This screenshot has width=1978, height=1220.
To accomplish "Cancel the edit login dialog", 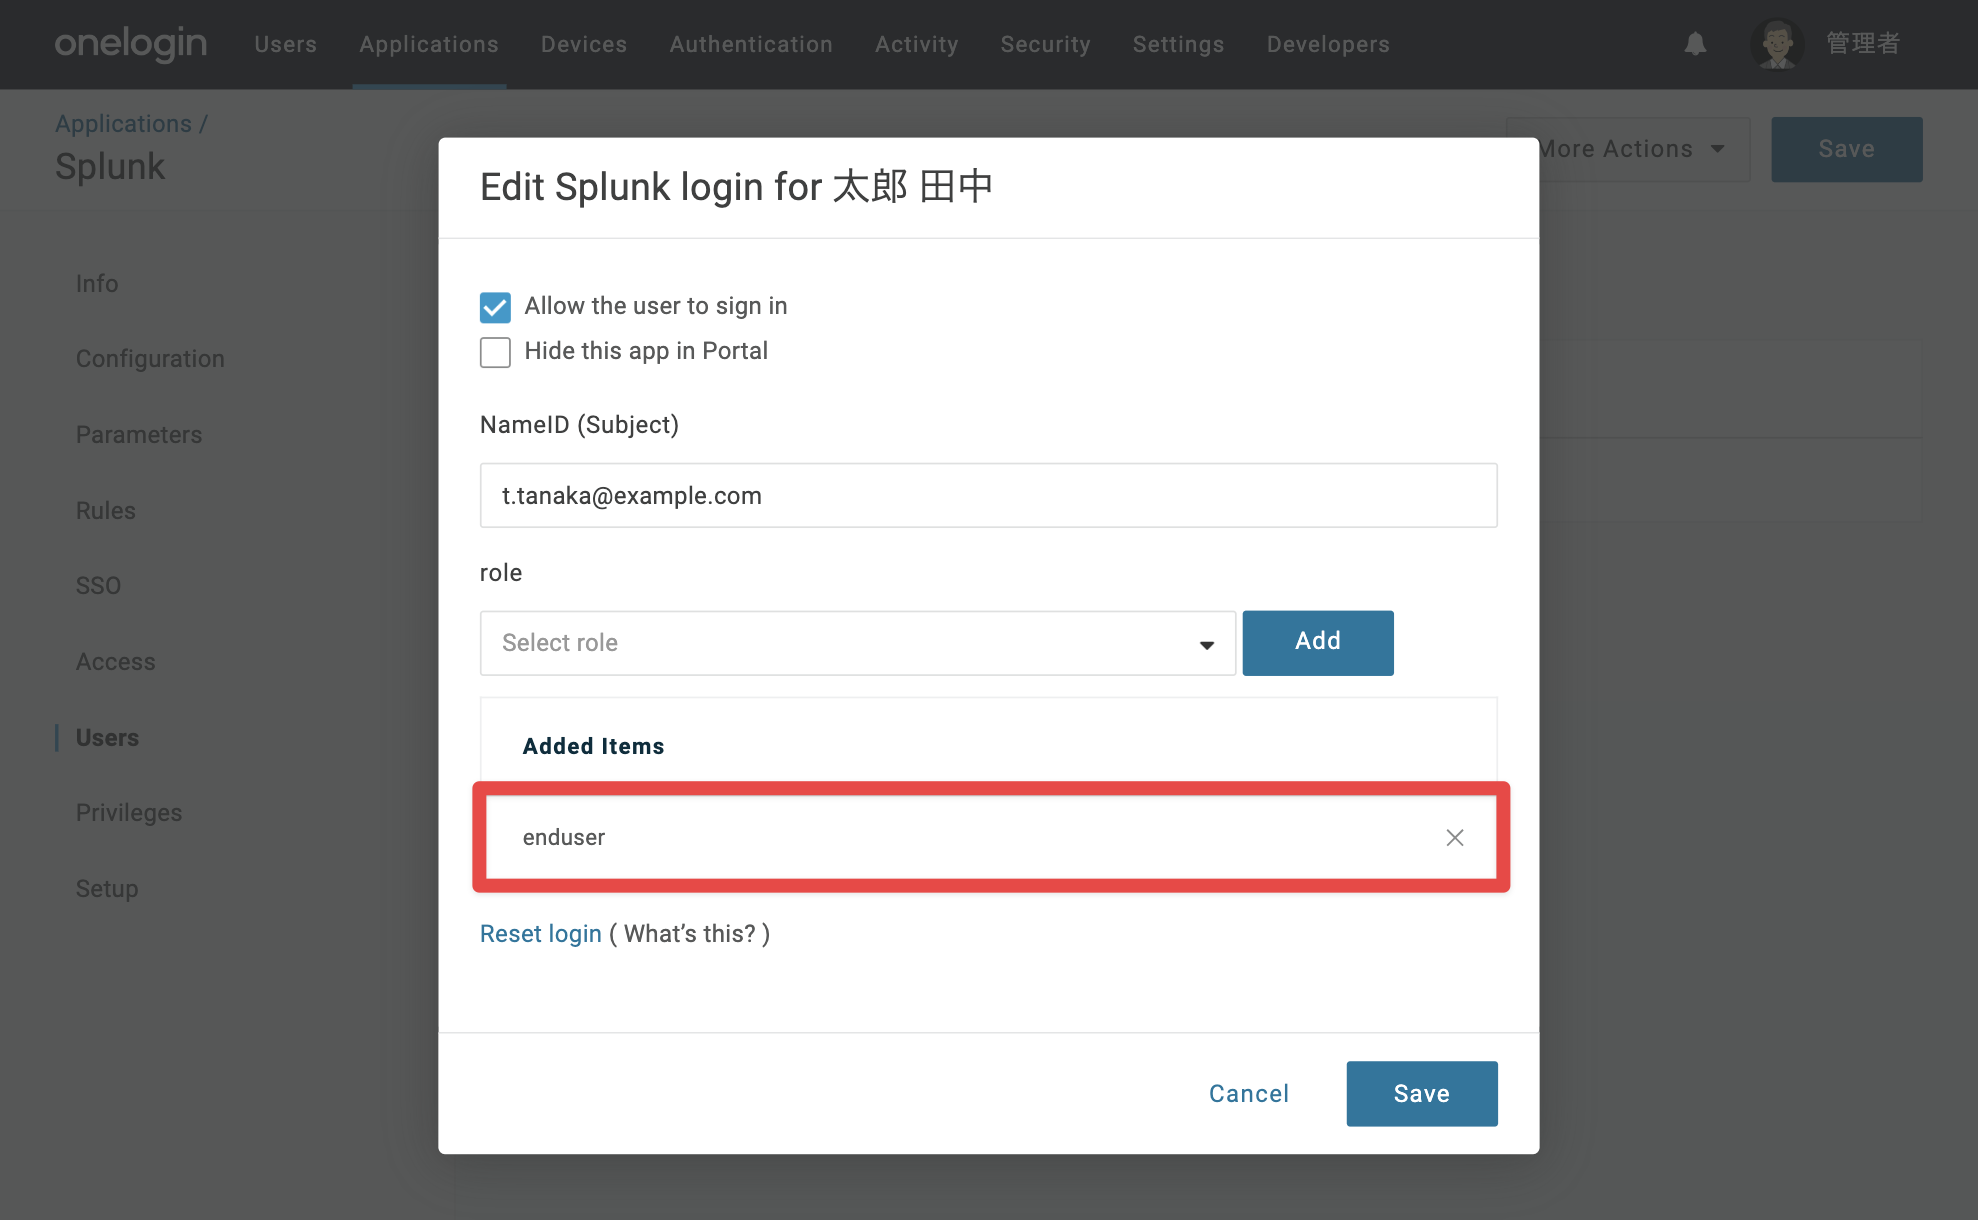I will [x=1249, y=1094].
